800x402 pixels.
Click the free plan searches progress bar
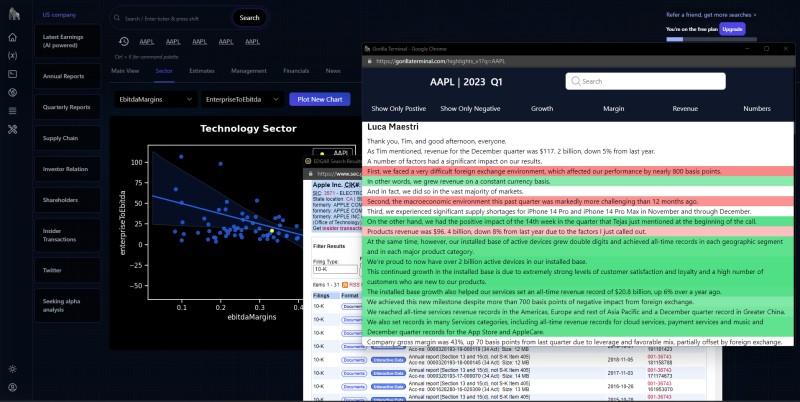pos(711,39)
